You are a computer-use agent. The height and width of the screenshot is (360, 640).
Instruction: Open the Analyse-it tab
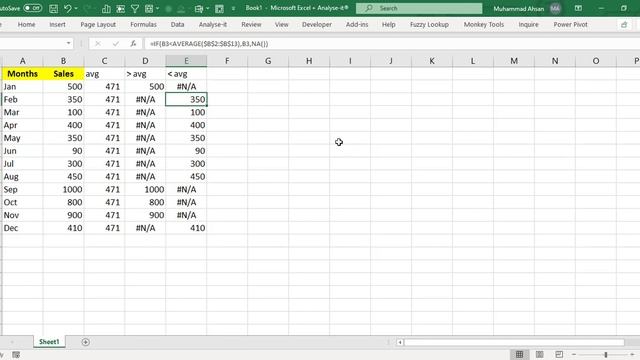tap(213, 24)
